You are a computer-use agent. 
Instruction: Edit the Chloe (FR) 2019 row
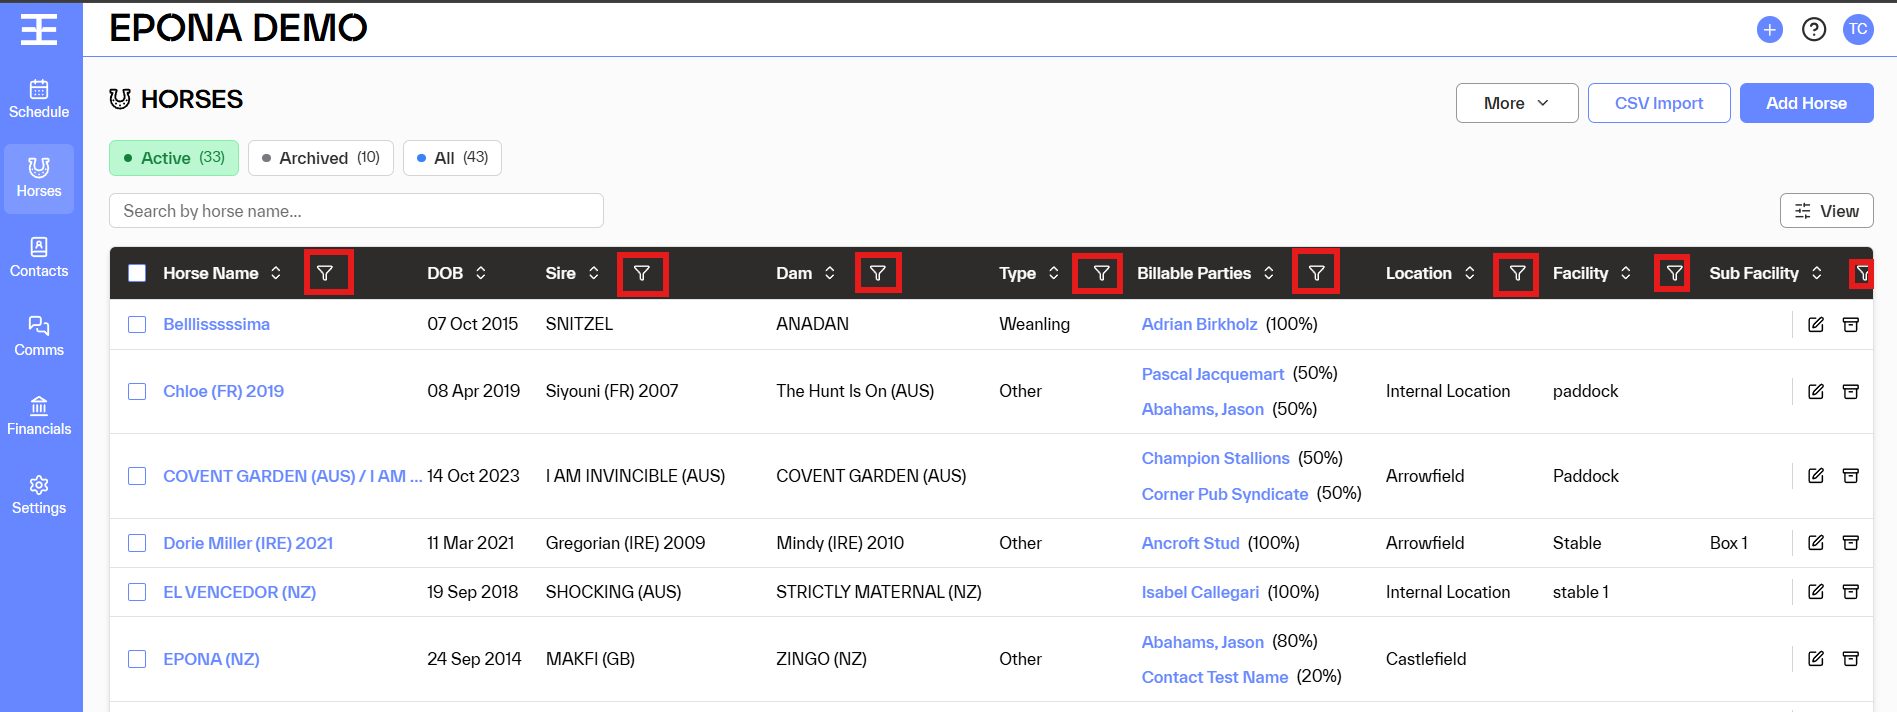pos(1816,391)
